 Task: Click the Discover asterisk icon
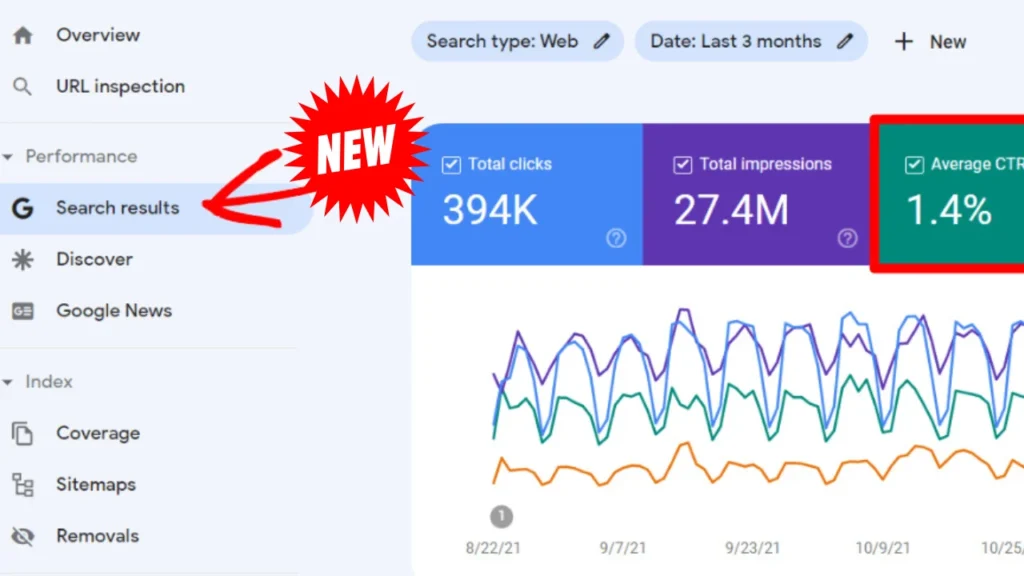pyautogui.click(x=23, y=259)
